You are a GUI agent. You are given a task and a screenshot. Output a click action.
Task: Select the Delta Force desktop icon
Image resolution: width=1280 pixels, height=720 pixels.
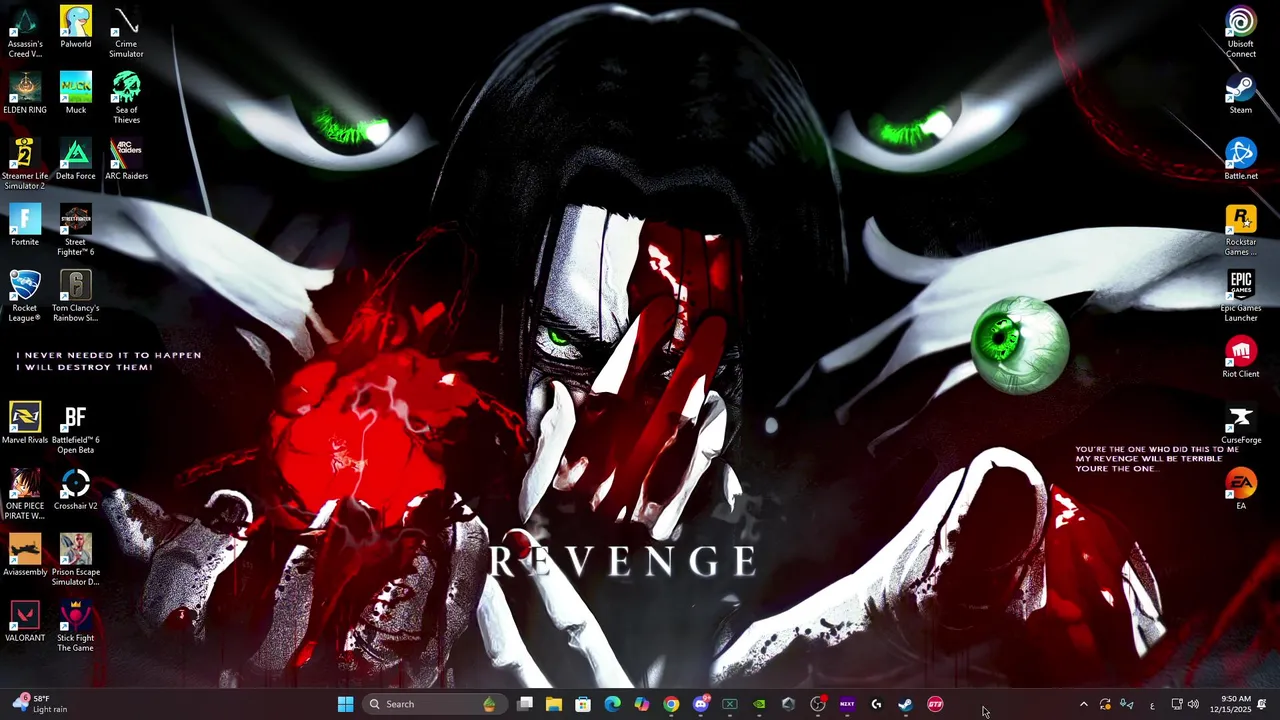click(x=76, y=159)
